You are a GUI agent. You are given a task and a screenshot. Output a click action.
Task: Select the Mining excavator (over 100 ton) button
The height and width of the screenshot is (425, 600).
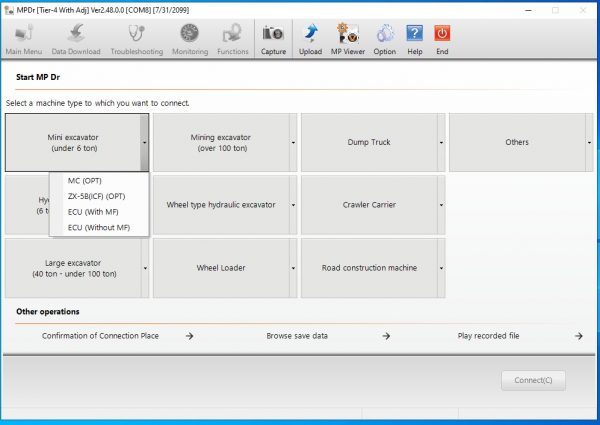[221, 142]
